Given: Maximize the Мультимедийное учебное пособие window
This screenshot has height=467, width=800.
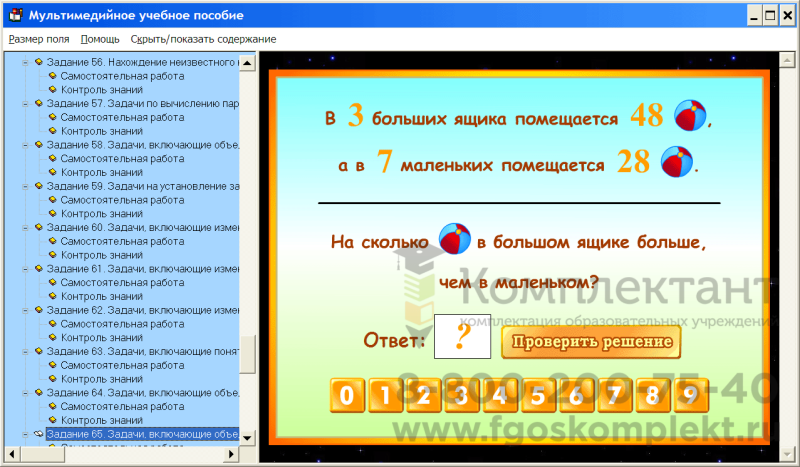Looking at the screenshot, I should pyautogui.click(x=770, y=15).
